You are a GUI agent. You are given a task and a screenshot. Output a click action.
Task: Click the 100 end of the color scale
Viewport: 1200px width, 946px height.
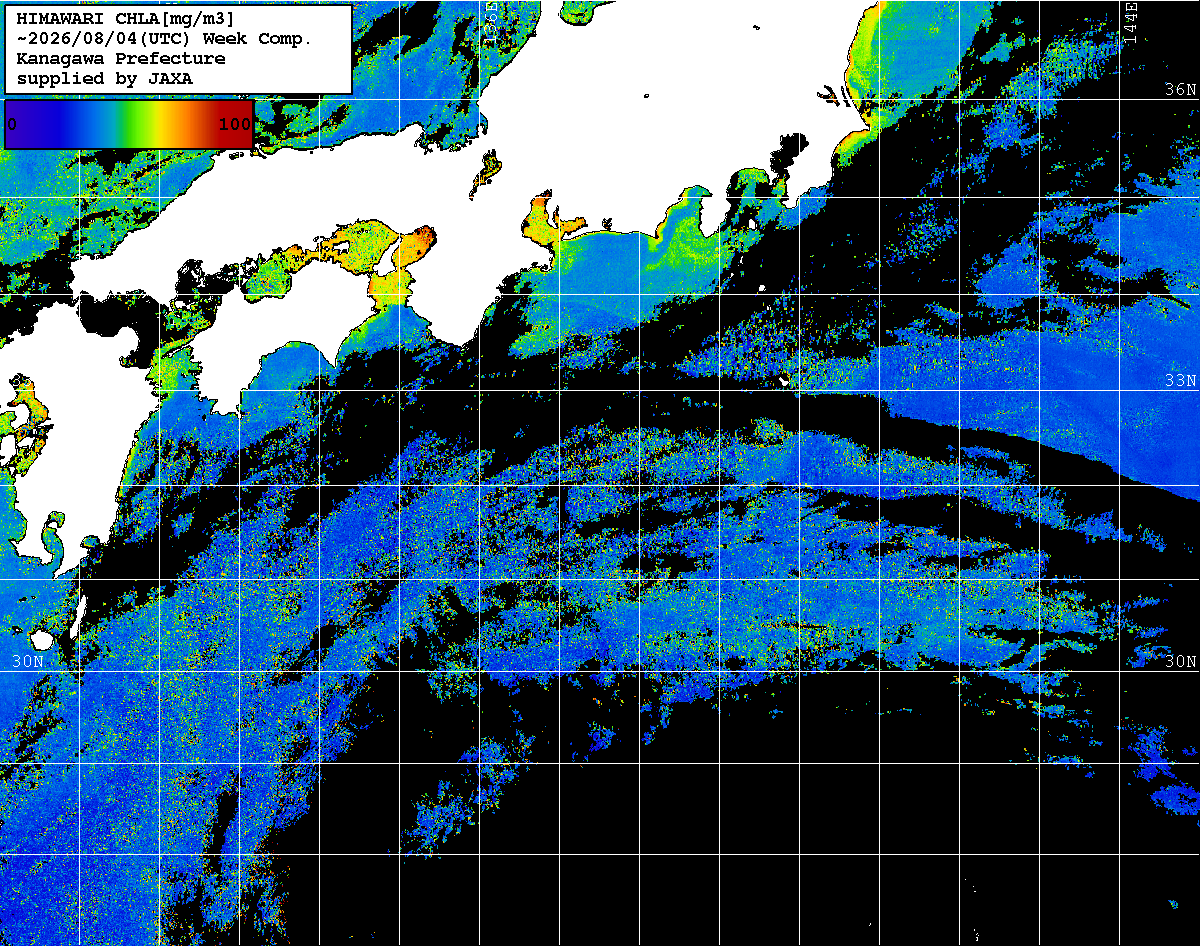(x=234, y=124)
